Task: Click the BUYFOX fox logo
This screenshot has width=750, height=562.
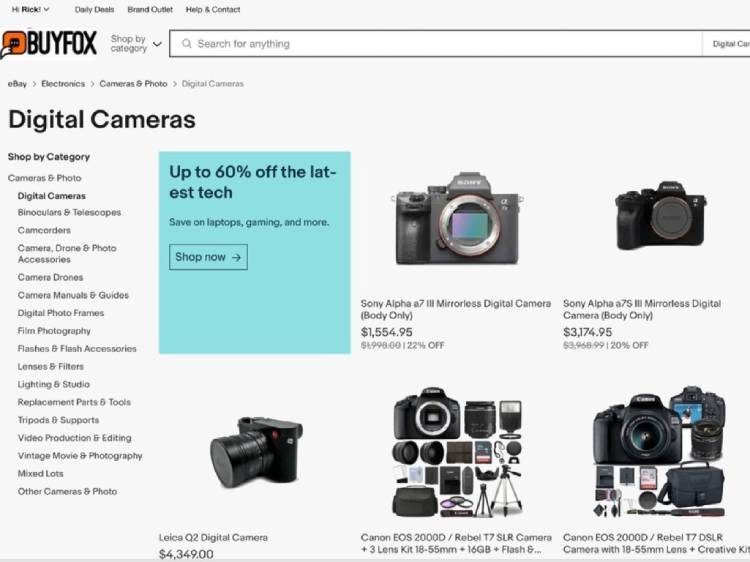Action: point(49,44)
